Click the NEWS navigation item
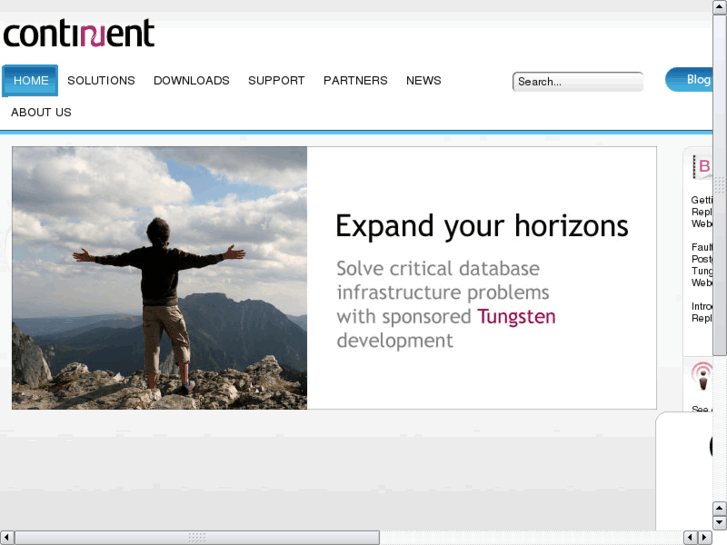The height and width of the screenshot is (545, 727). 424,81
